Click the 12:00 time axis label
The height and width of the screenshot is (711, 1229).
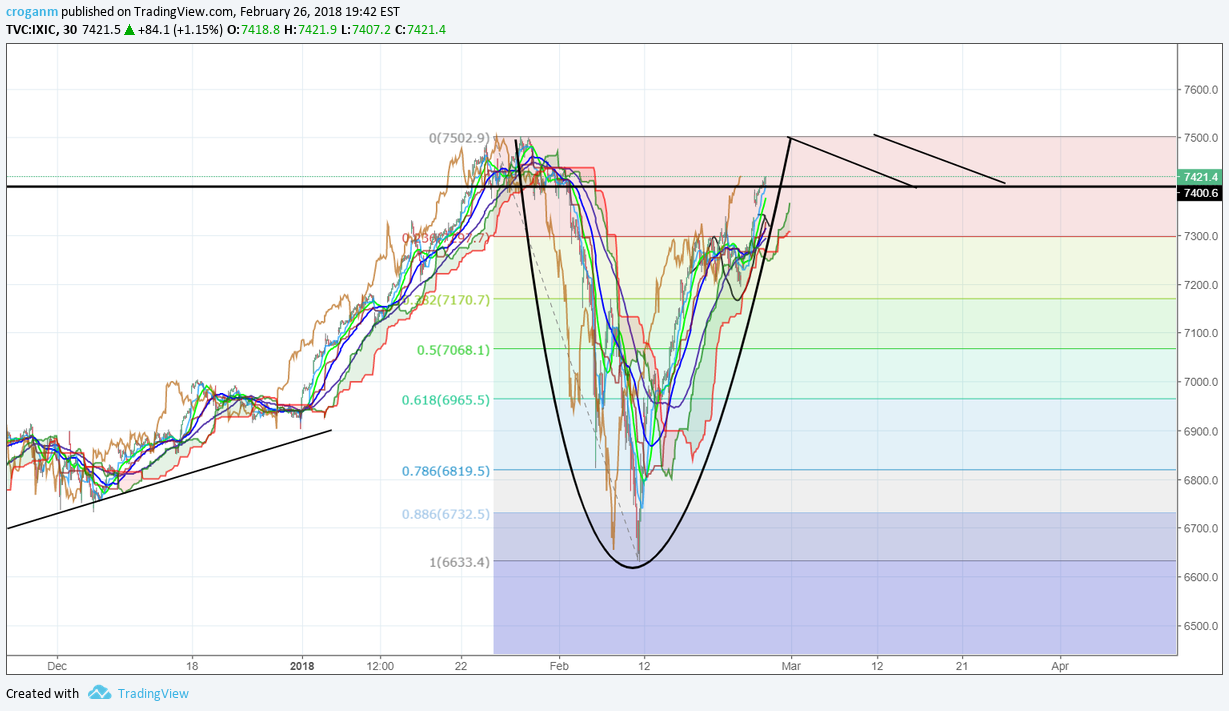coord(380,664)
